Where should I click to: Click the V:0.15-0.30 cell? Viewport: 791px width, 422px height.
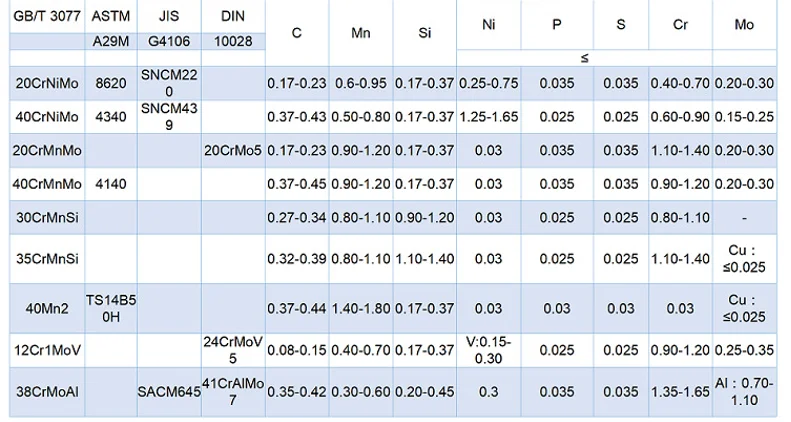point(488,350)
